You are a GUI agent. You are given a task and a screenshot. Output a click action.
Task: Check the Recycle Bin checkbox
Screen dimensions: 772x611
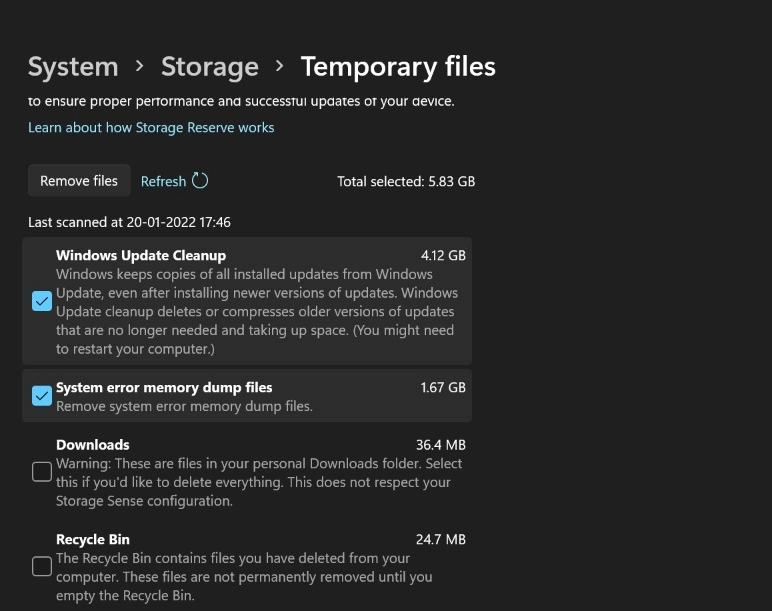(x=42, y=566)
